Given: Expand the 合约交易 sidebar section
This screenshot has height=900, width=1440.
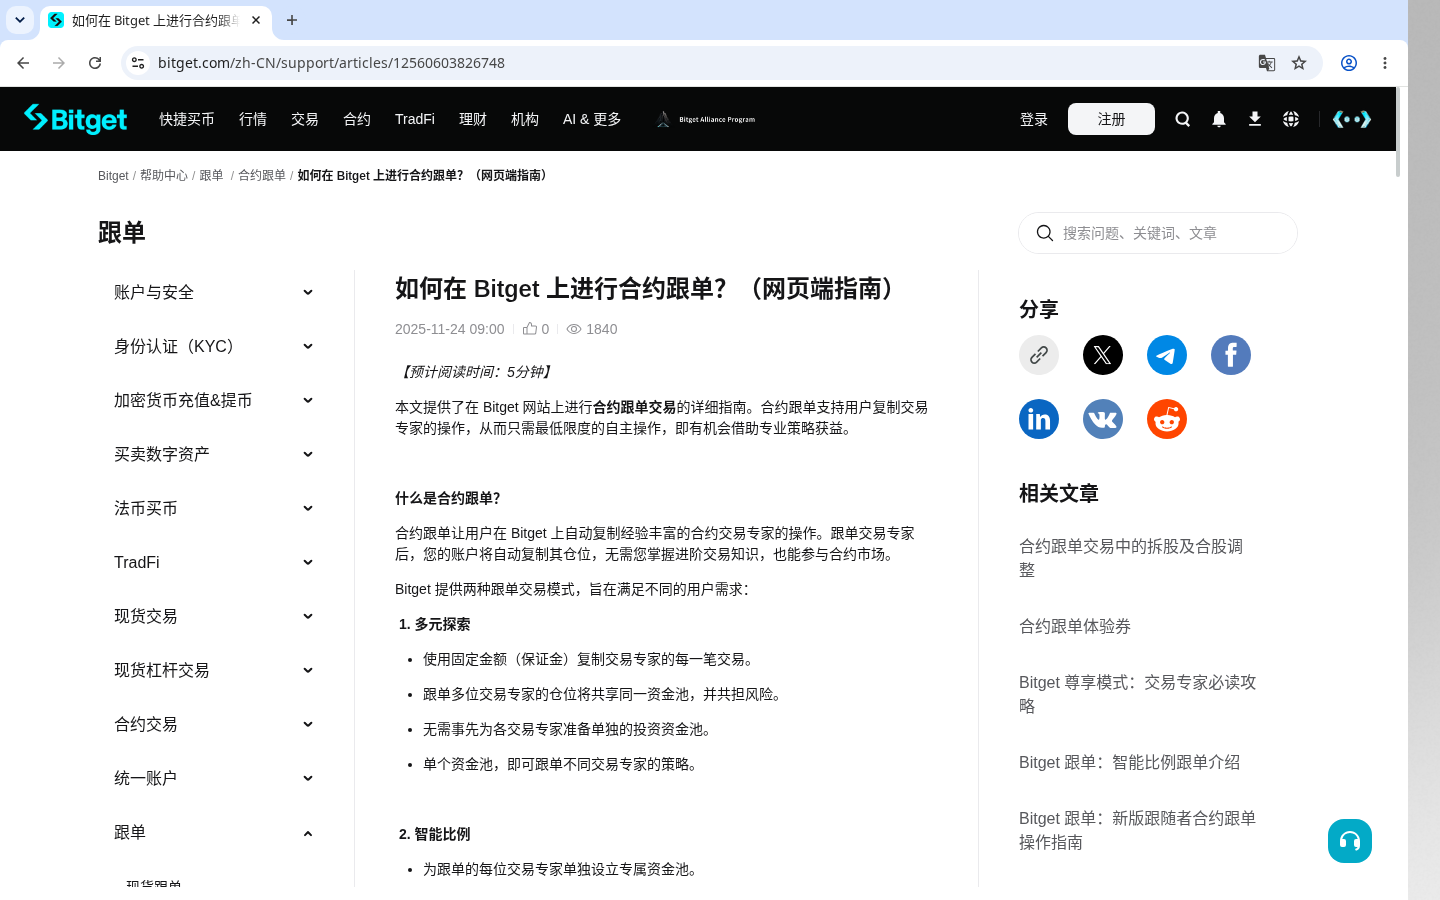Looking at the screenshot, I should pos(214,724).
